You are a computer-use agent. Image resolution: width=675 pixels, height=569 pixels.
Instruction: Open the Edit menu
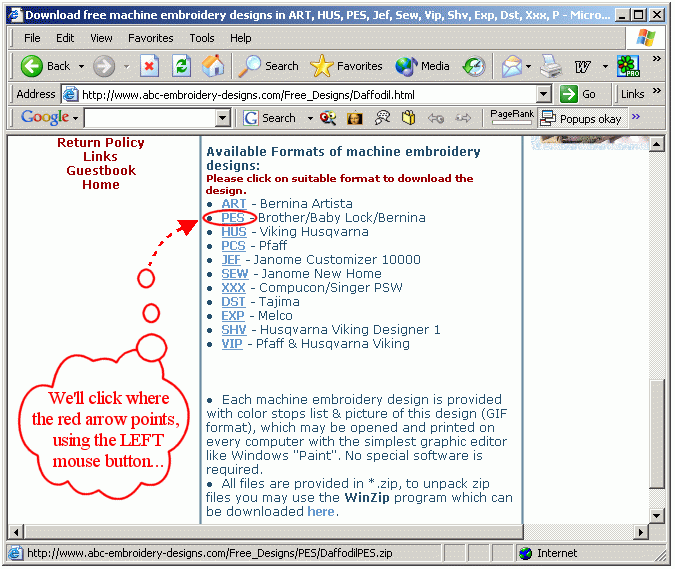(65, 38)
